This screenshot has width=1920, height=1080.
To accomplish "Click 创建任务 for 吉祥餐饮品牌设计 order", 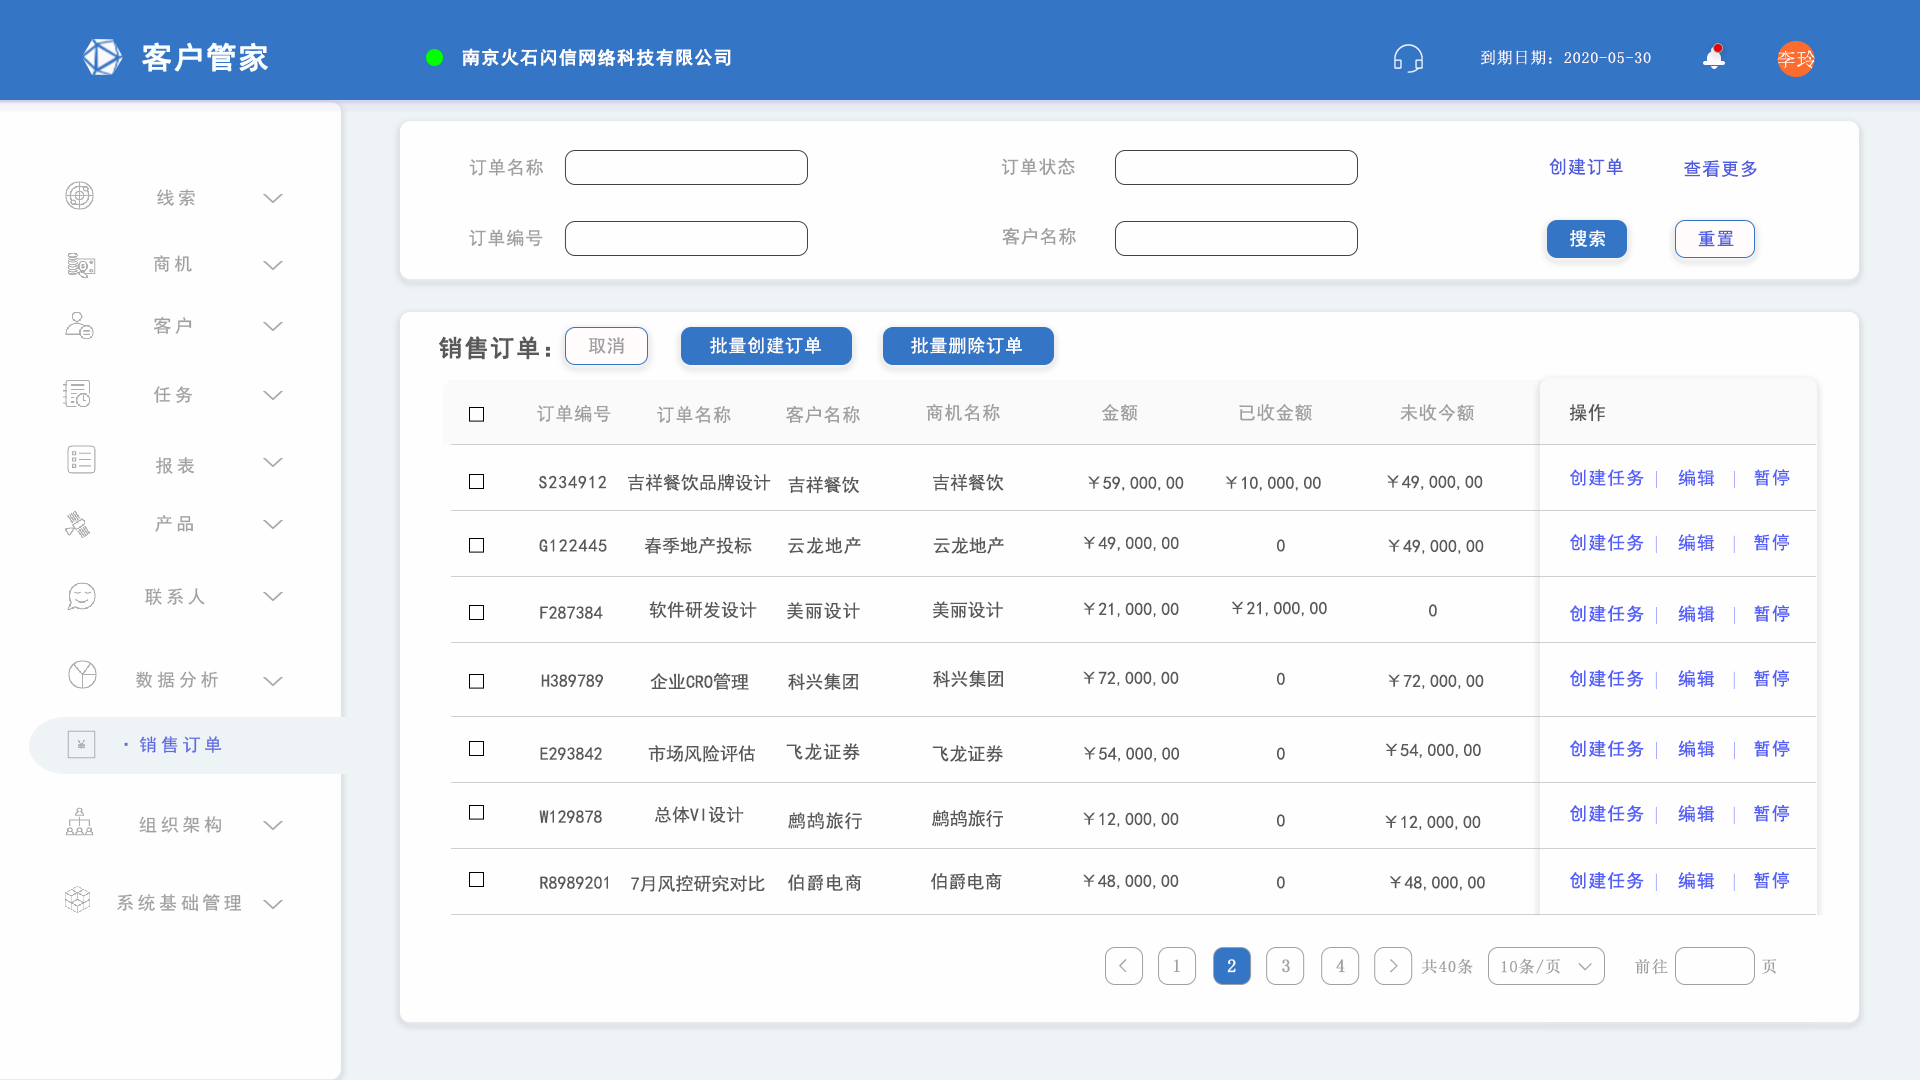I will click(1606, 478).
